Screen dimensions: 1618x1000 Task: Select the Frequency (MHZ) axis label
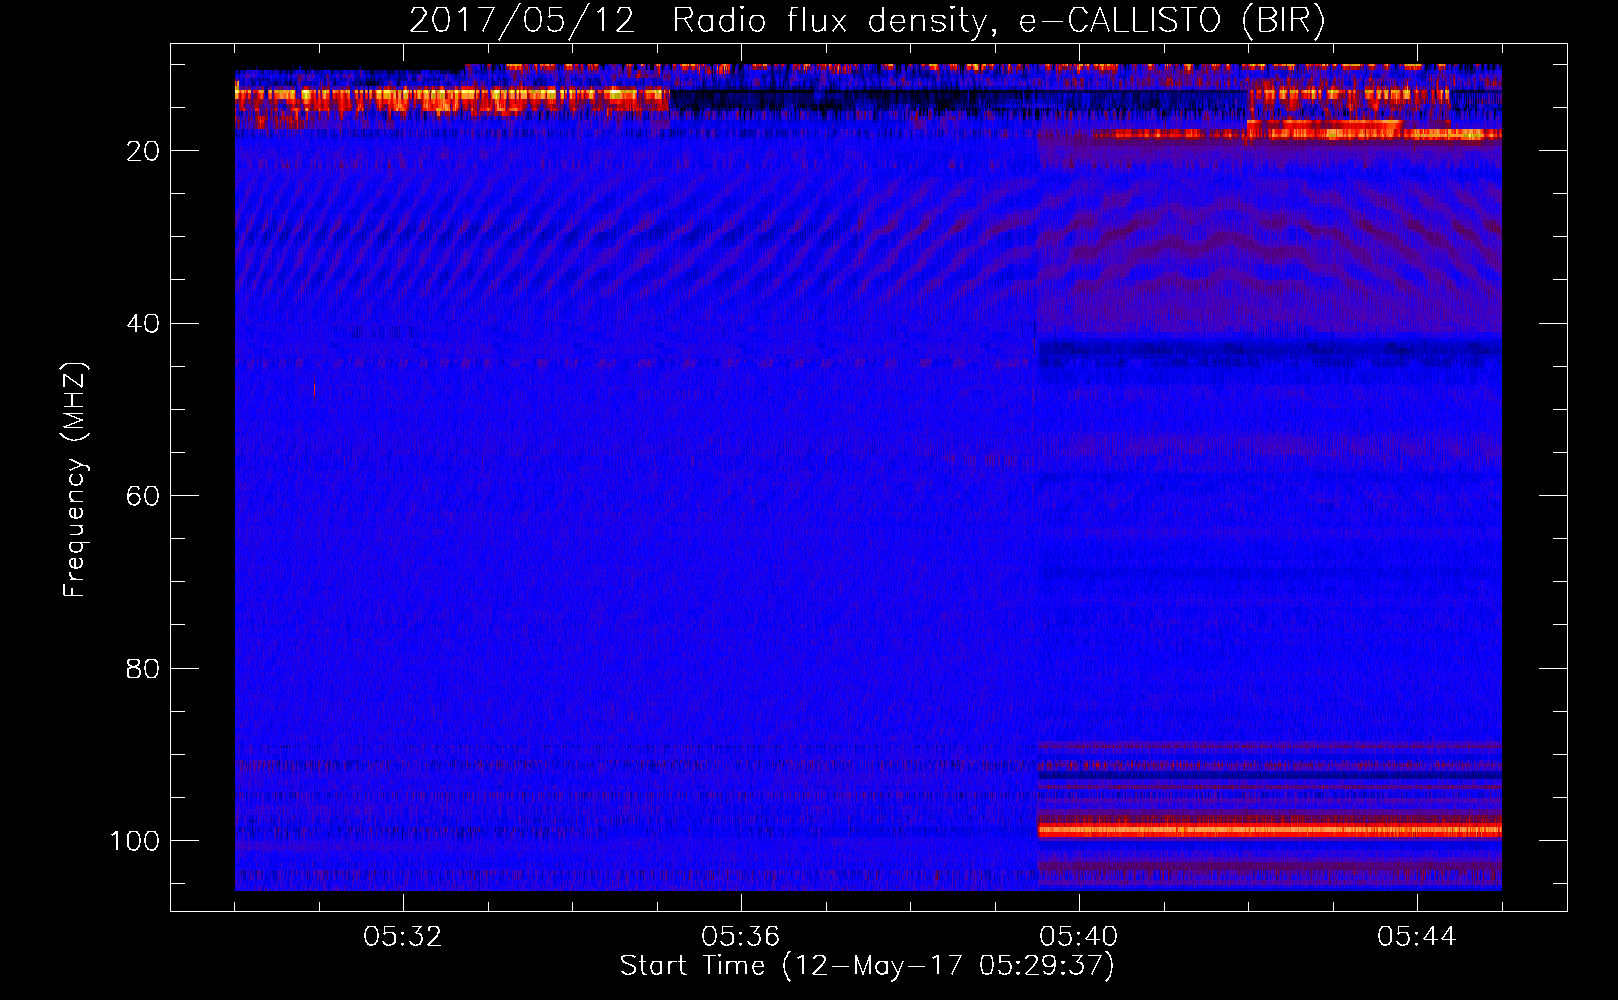[x=75, y=479]
